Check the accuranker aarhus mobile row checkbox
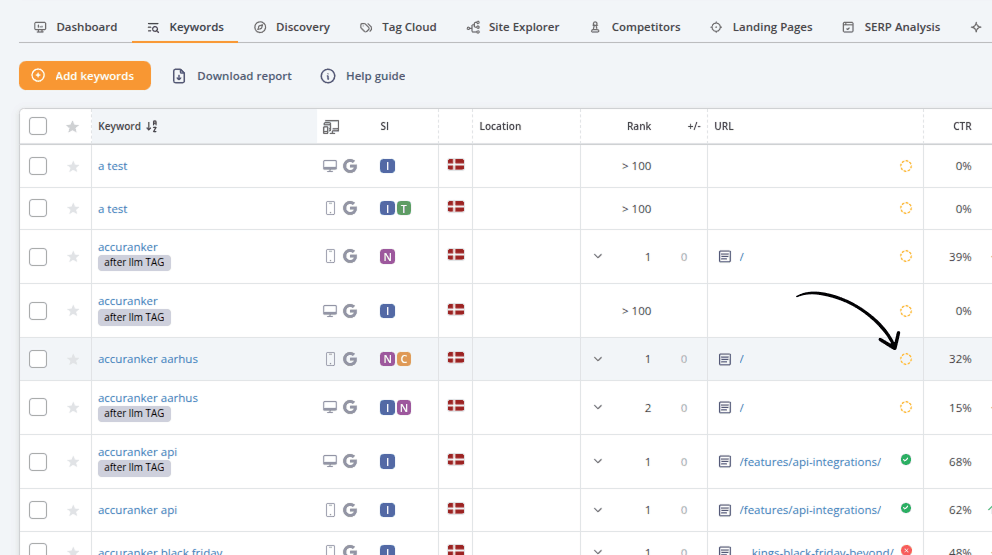Viewport: 992px width, 555px height. tap(38, 359)
